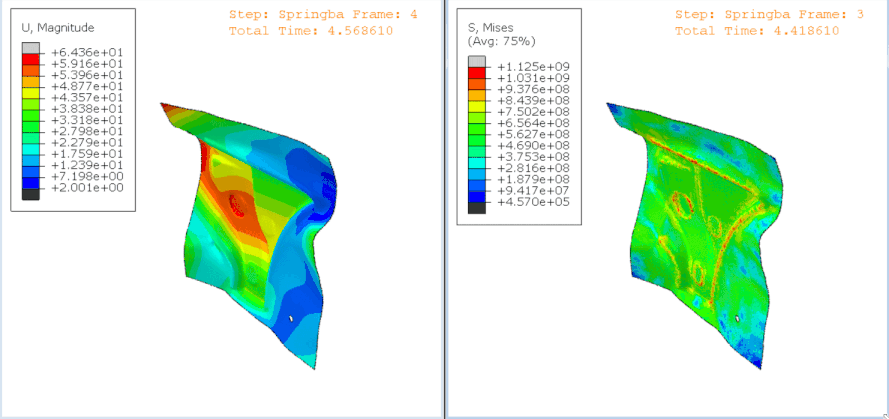Click the +5.627e+08 legend value
The width and height of the screenshot is (889, 419).
[533, 134]
